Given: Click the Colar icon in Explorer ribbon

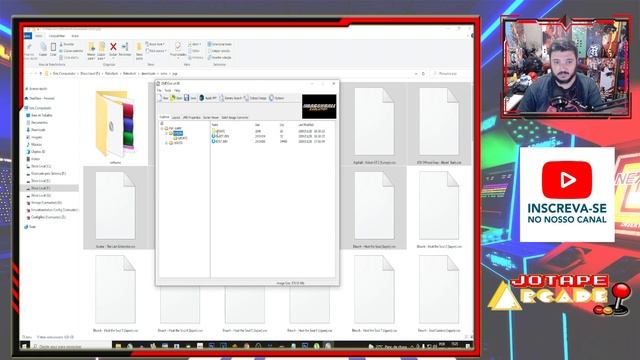Looking at the screenshot, I should click(x=53, y=47).
